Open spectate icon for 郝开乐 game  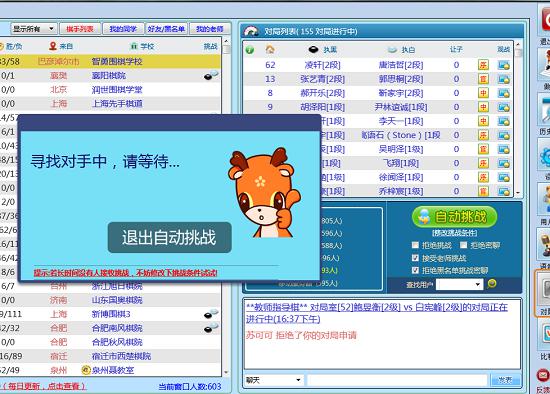pyautogui.click(x=503, y=93)
